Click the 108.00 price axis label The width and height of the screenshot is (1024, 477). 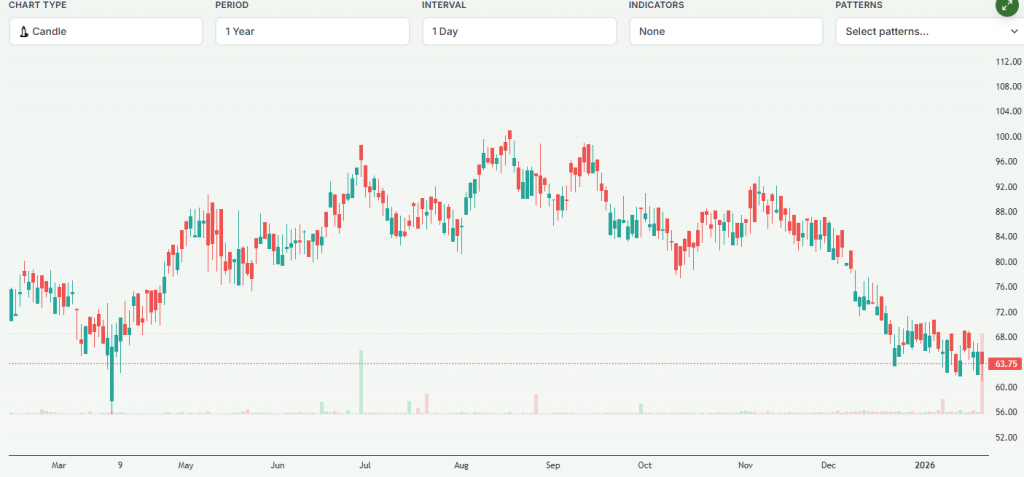click(x=1008, y=86)
